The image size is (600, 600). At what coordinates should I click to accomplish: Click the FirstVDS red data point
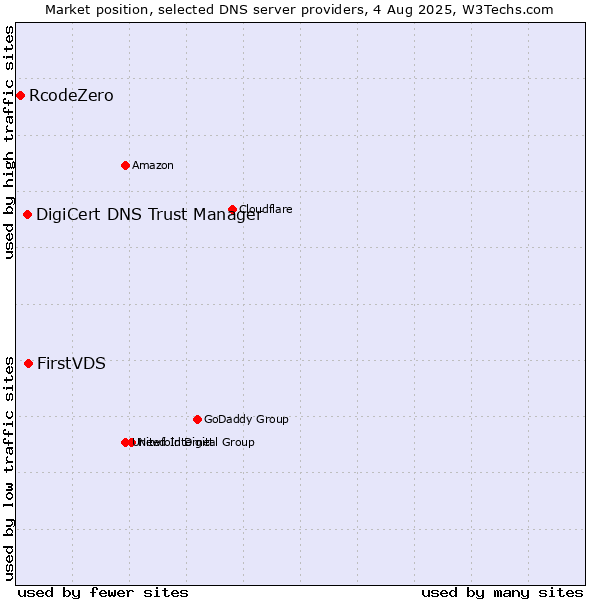pyautogui.click(x=28, y=364)
